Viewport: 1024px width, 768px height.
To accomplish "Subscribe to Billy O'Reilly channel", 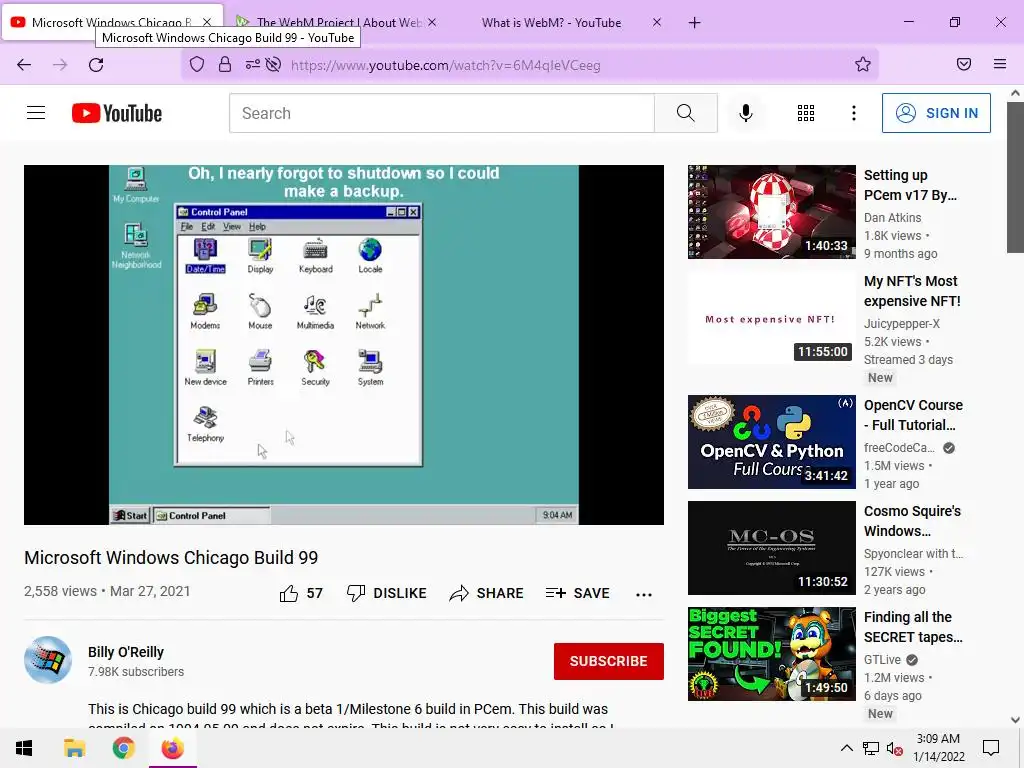I will tap(609, 661).
